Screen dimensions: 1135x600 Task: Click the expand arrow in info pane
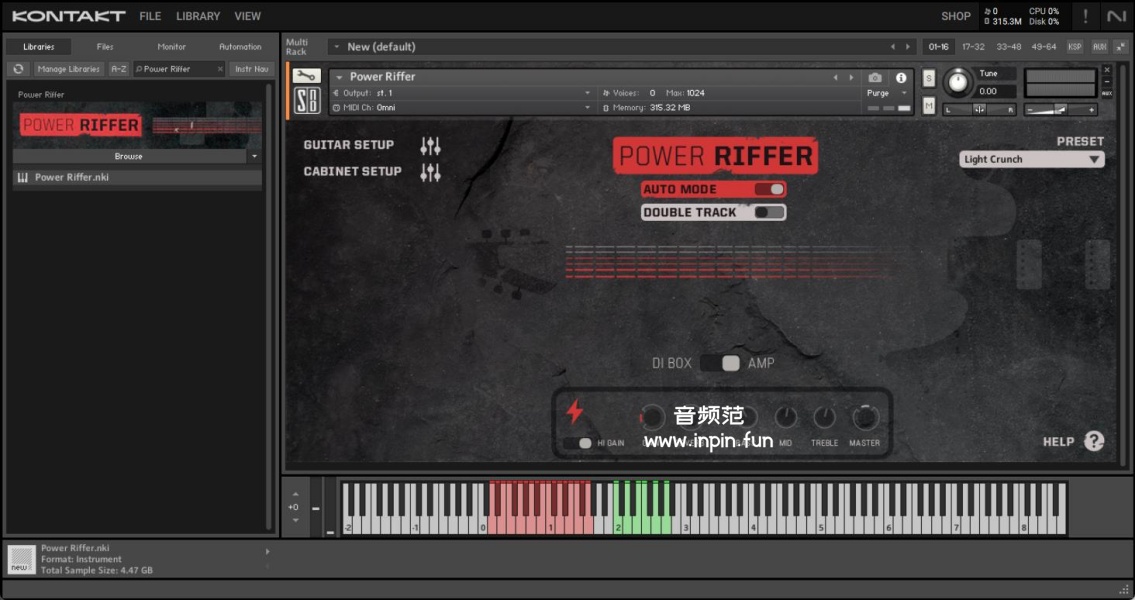click(267, 552)
